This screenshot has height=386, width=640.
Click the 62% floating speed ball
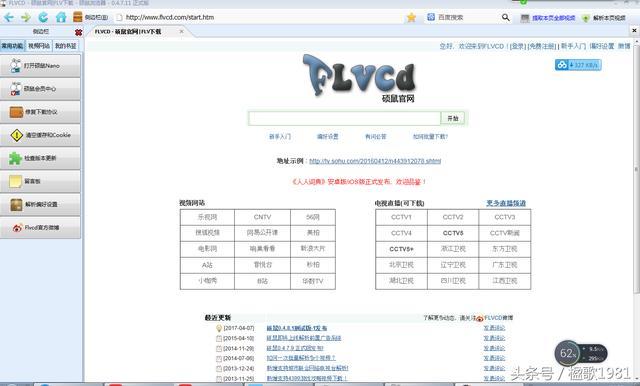568,353
